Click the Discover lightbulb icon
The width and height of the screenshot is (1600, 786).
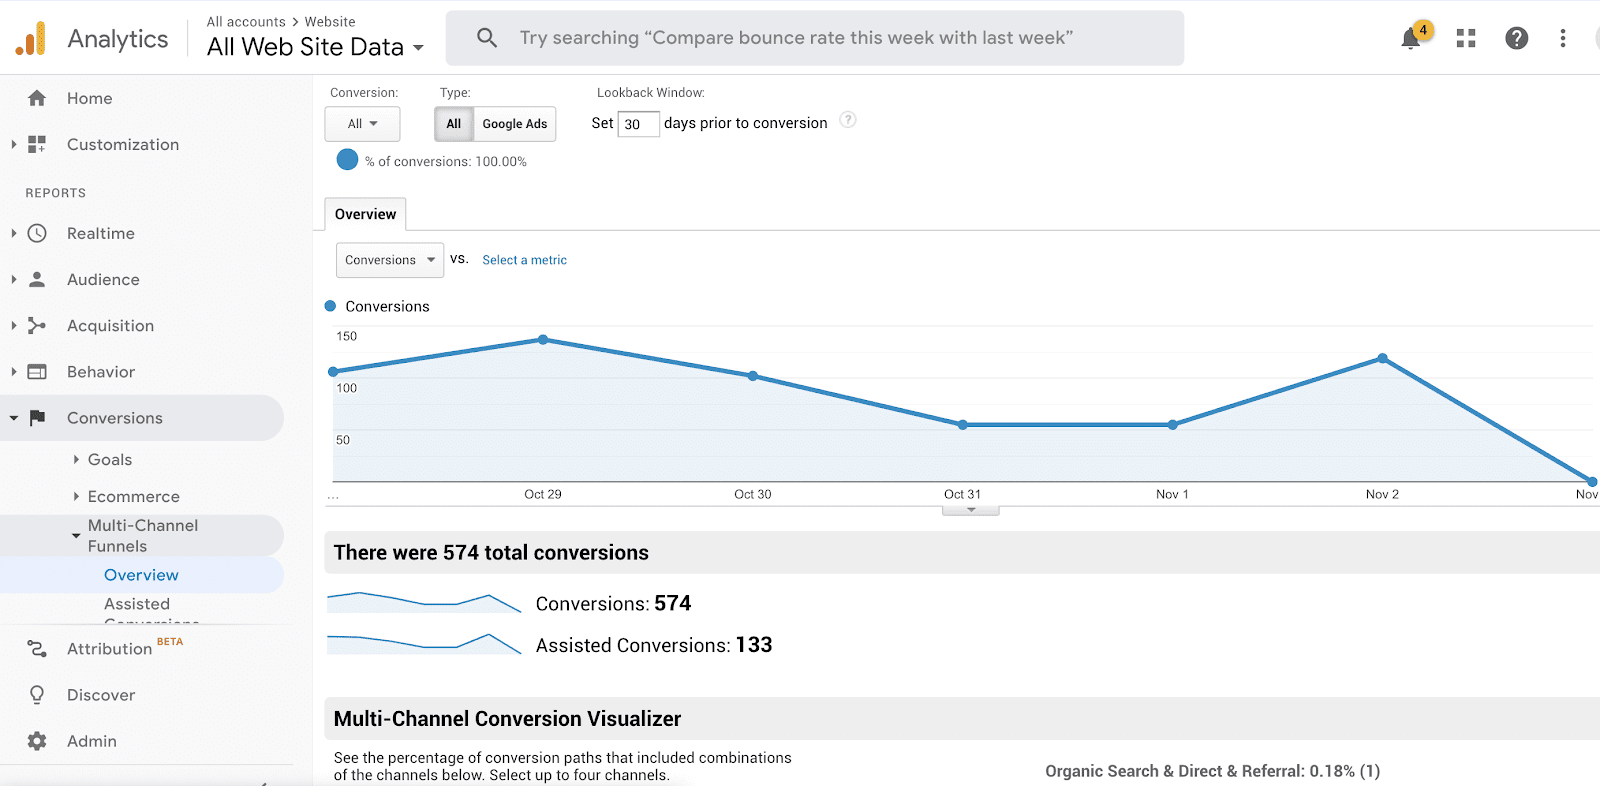click(37, 695)
